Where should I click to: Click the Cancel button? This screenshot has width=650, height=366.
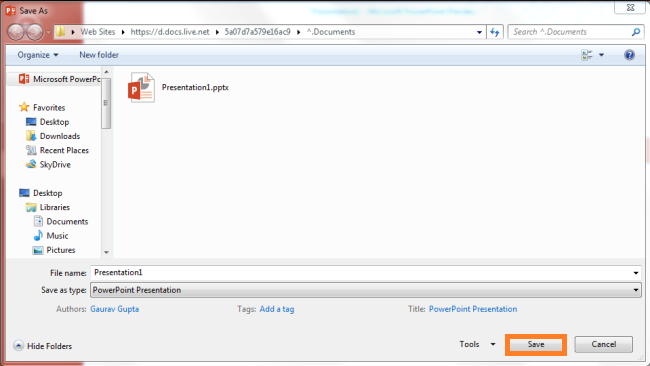click(604, 344)
